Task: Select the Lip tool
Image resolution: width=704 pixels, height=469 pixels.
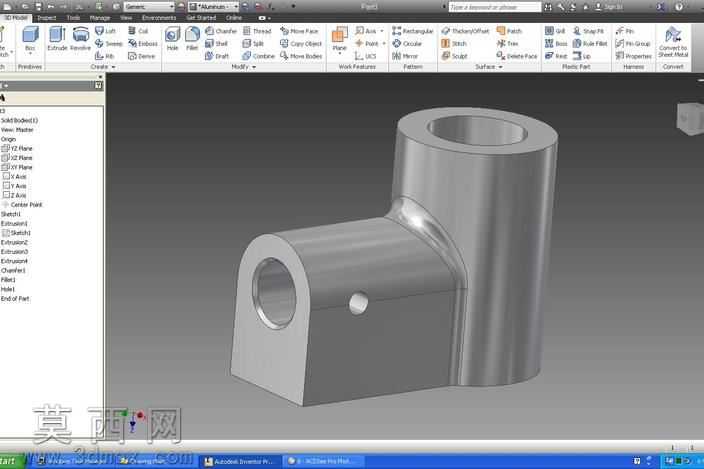Action: (x=582, y=56)
